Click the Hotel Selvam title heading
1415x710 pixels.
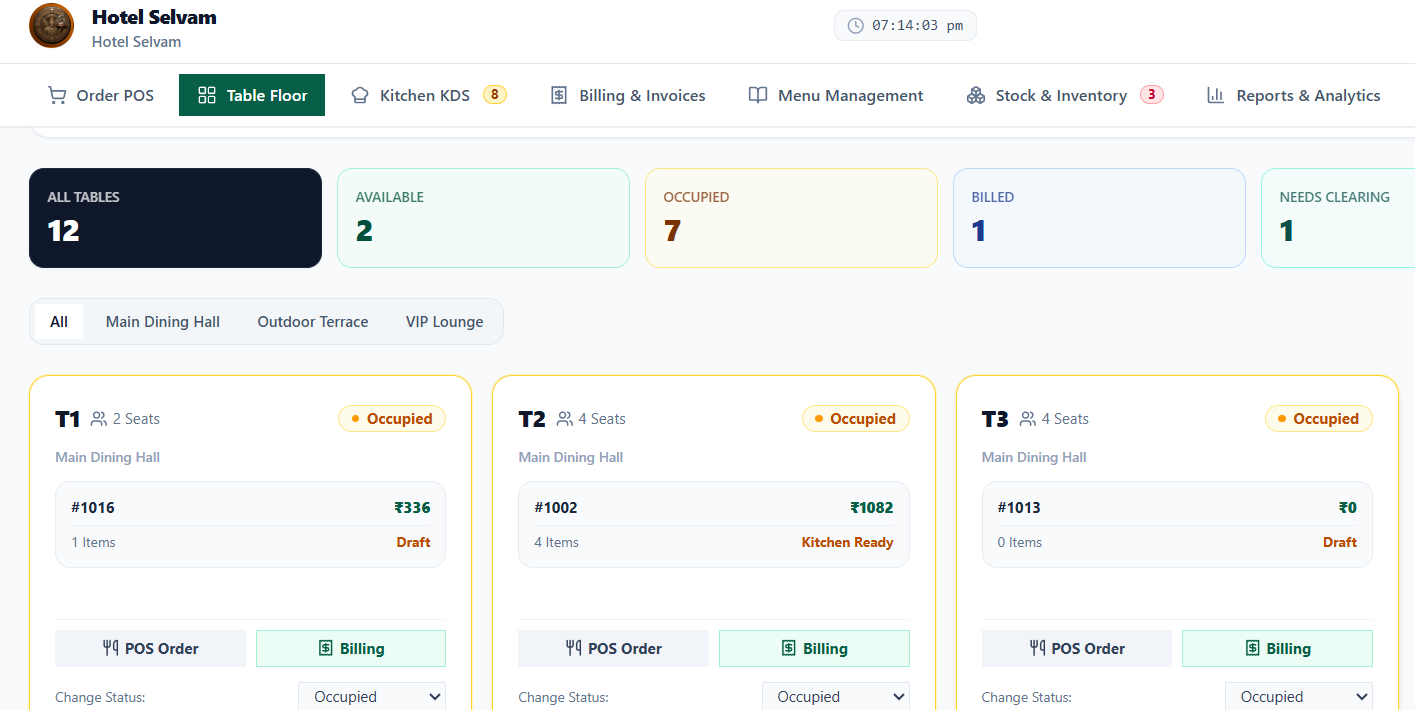pos(154,17)
